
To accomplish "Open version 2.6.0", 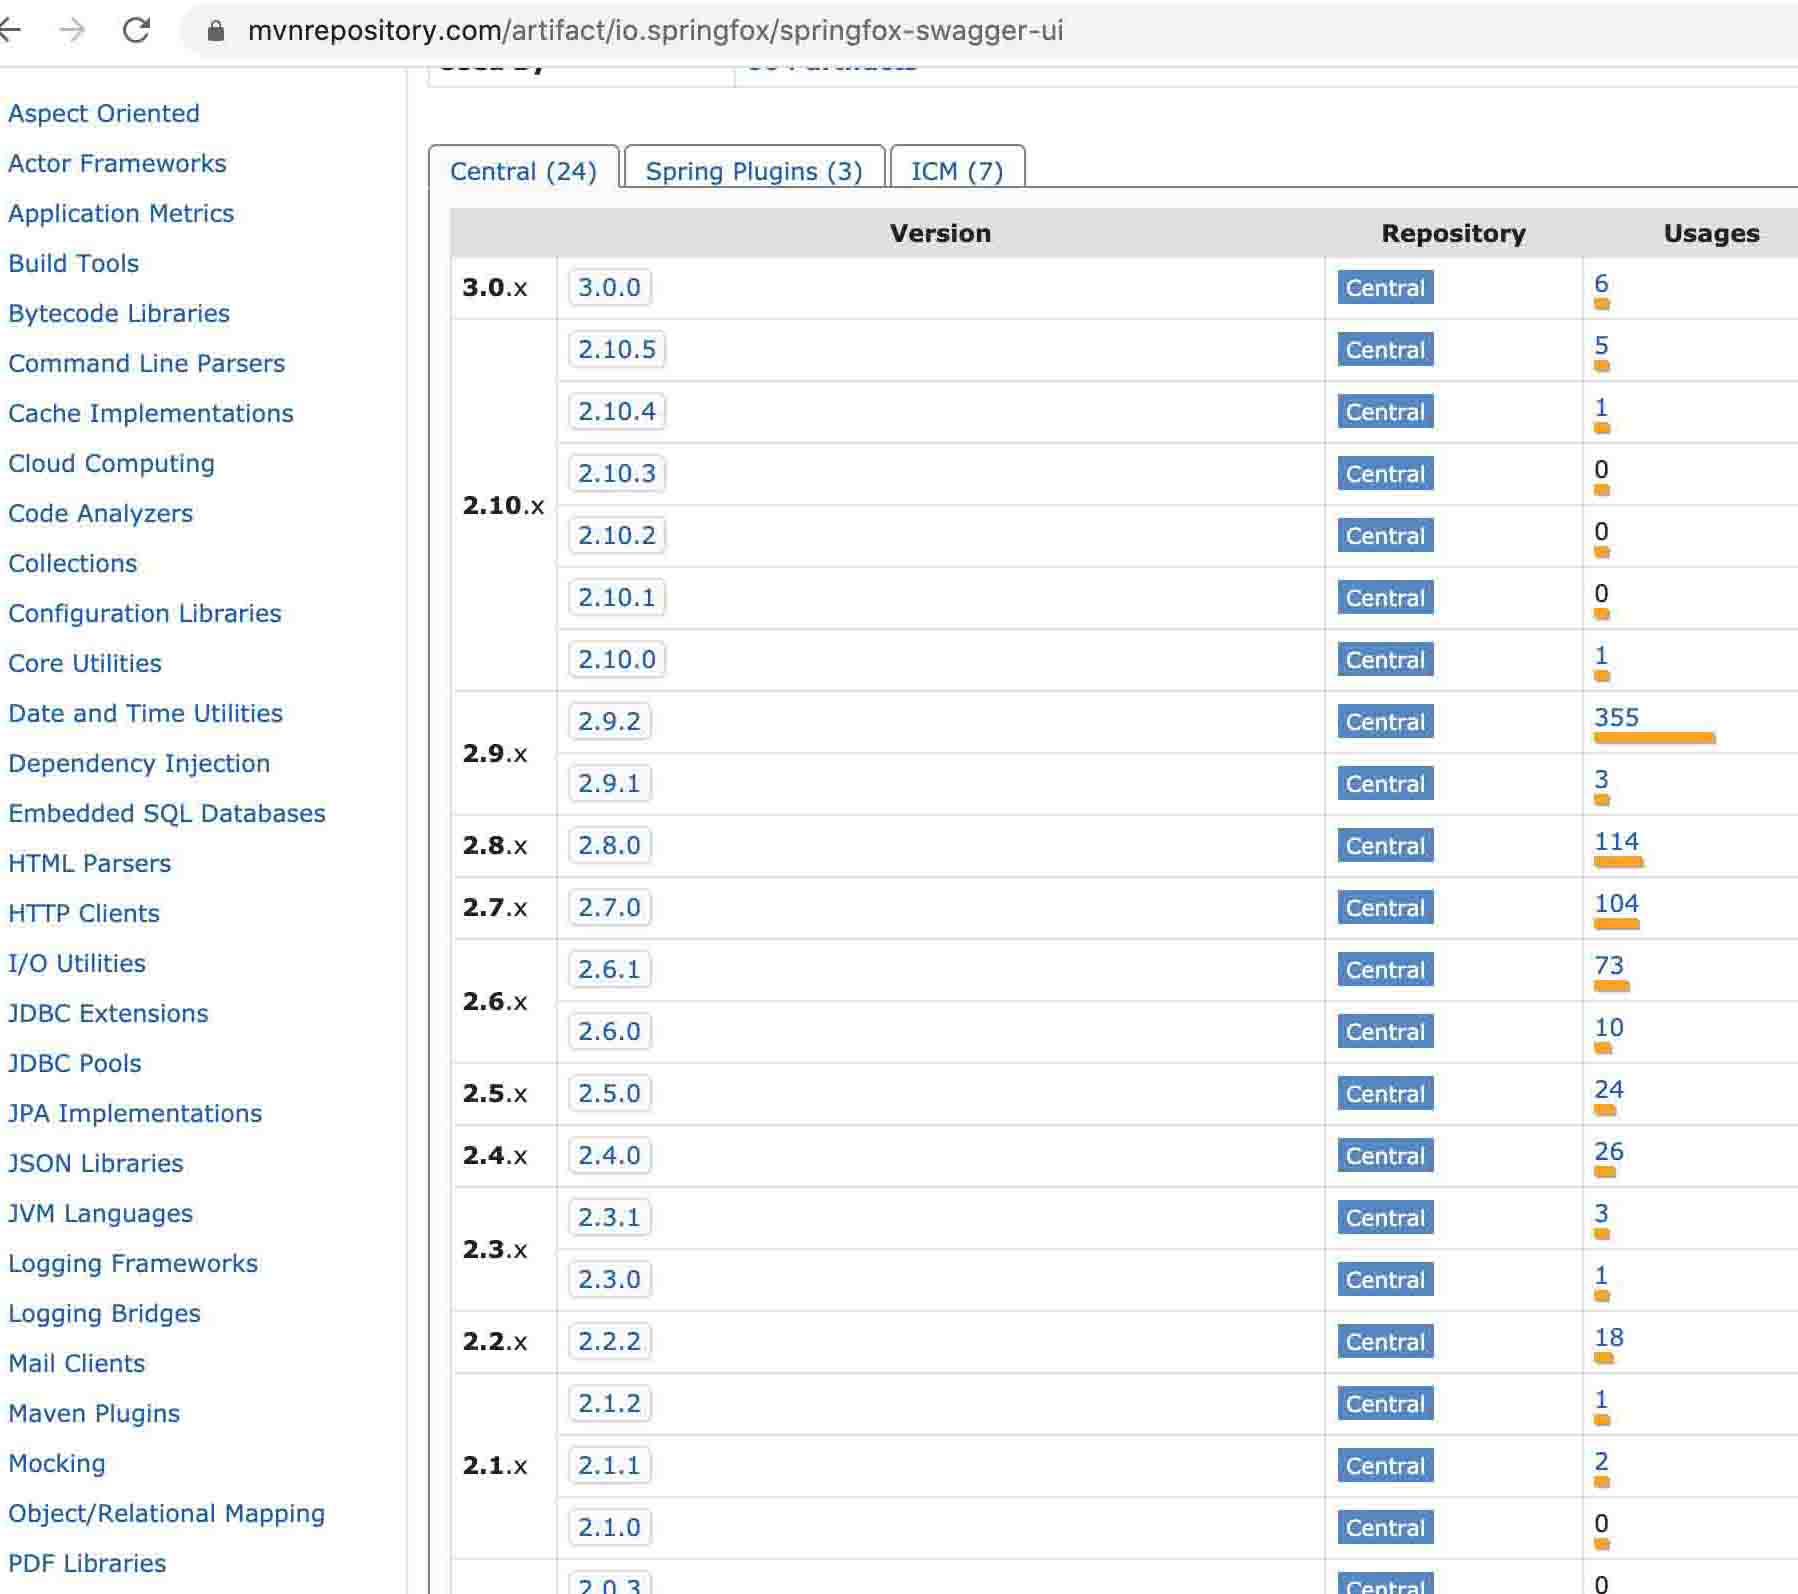I will coord(609,1031).
